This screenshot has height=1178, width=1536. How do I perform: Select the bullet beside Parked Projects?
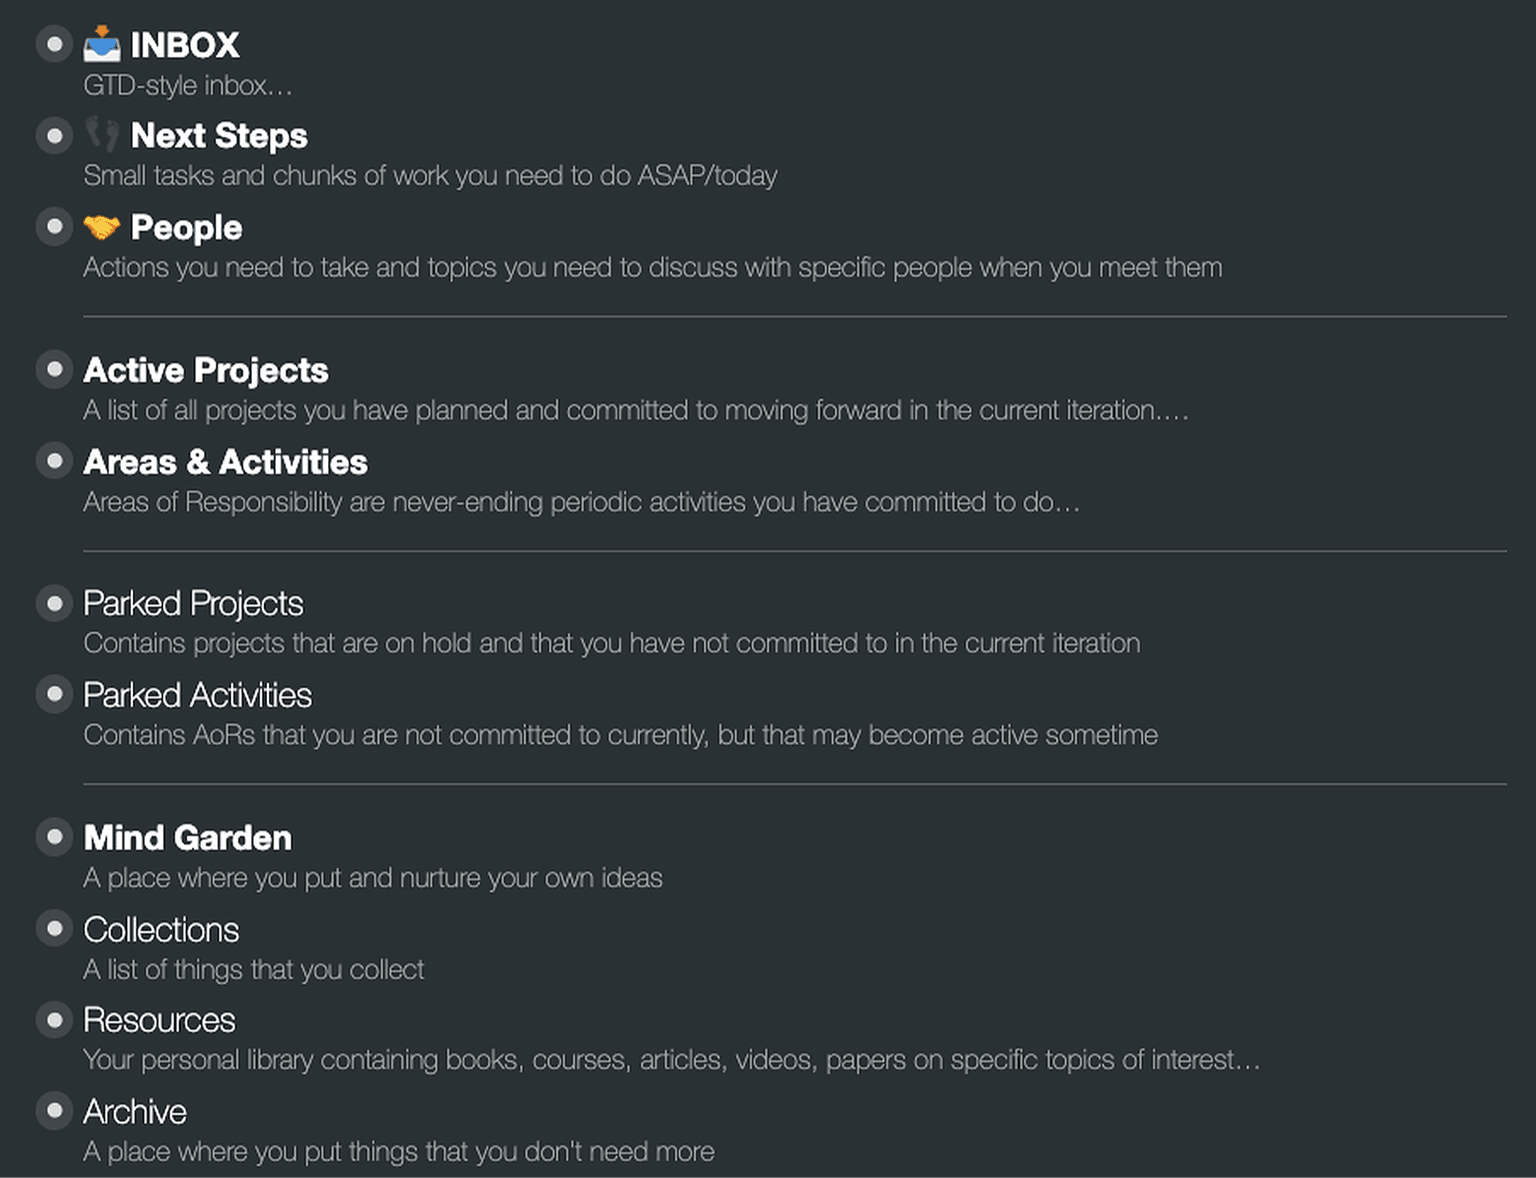coord(54,602)
